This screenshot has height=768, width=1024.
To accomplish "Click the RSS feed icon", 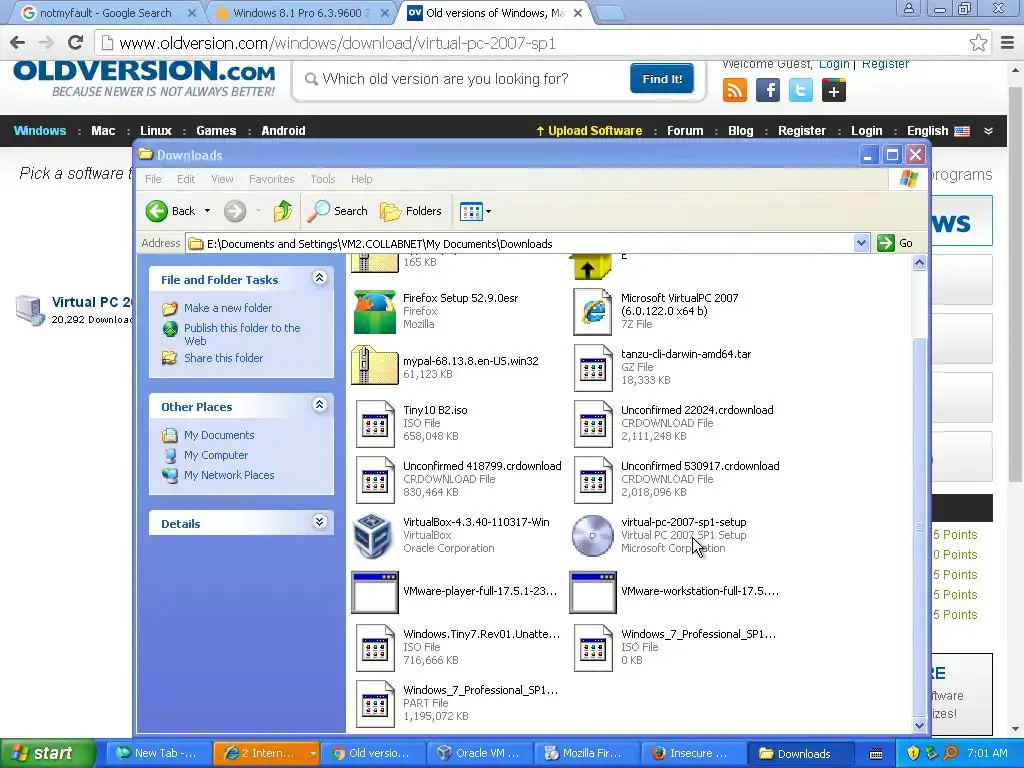I will (735, 90).
